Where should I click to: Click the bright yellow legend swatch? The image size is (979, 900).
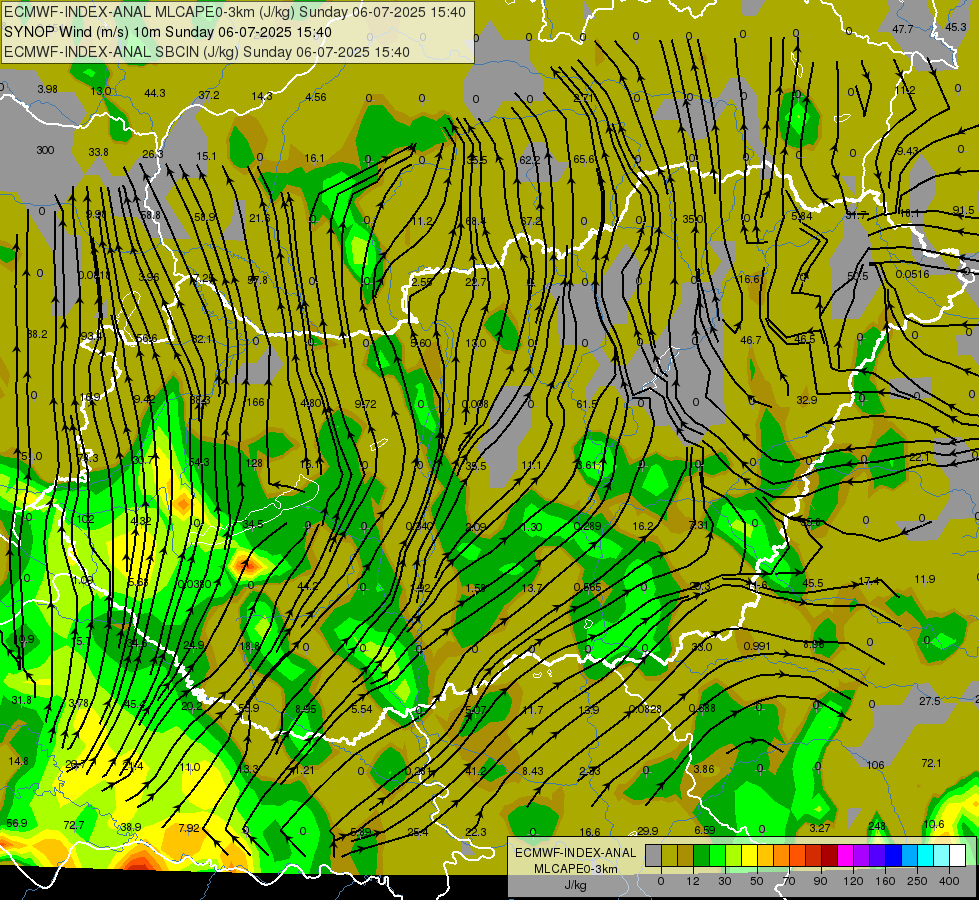click(749, 855)
